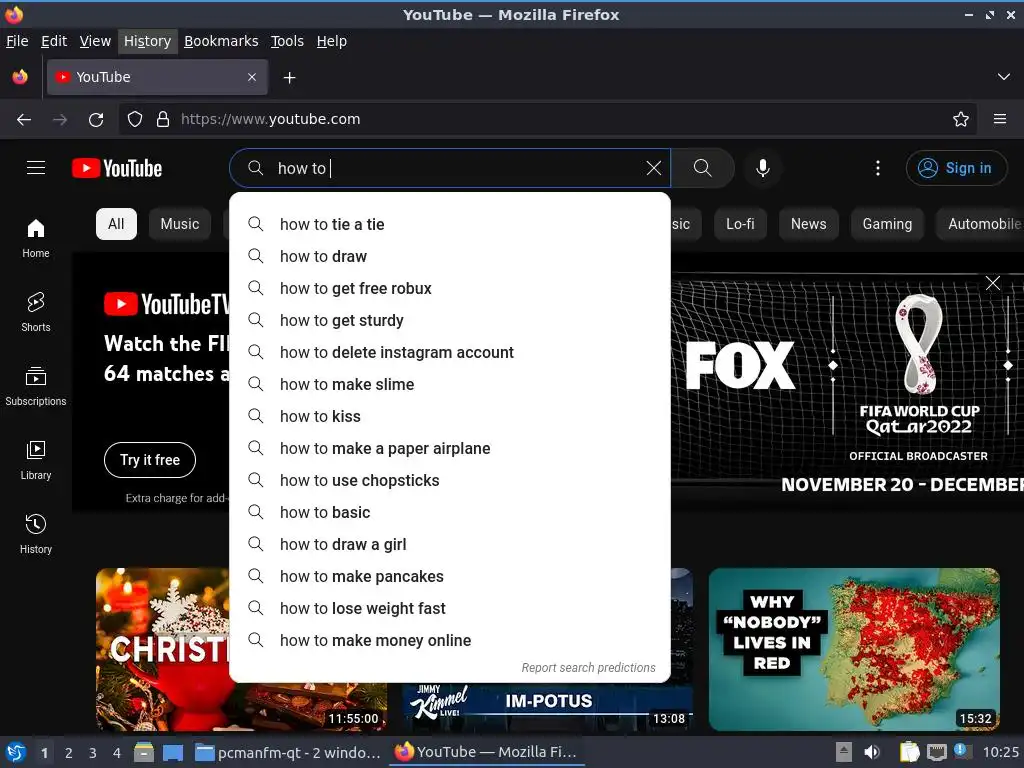Select the News filter chip
The width and height of the screenshot is (1024, 768).
[x=808, y=224]
